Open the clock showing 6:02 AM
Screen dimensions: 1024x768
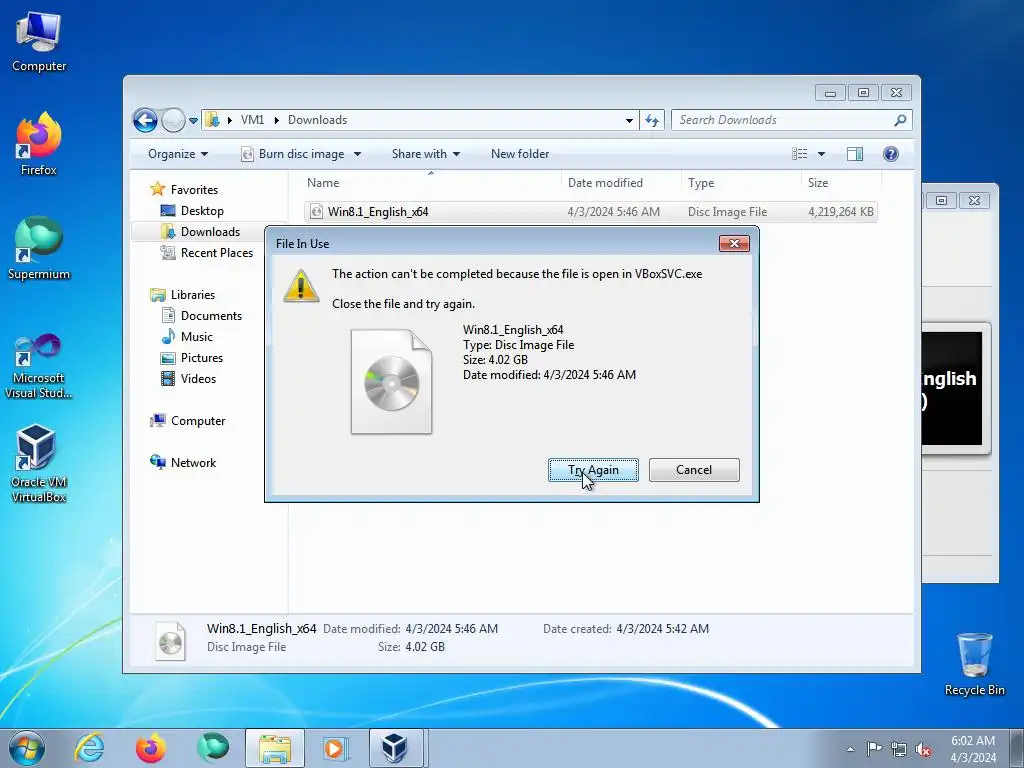pyautogui.click(x=973, y=749)
